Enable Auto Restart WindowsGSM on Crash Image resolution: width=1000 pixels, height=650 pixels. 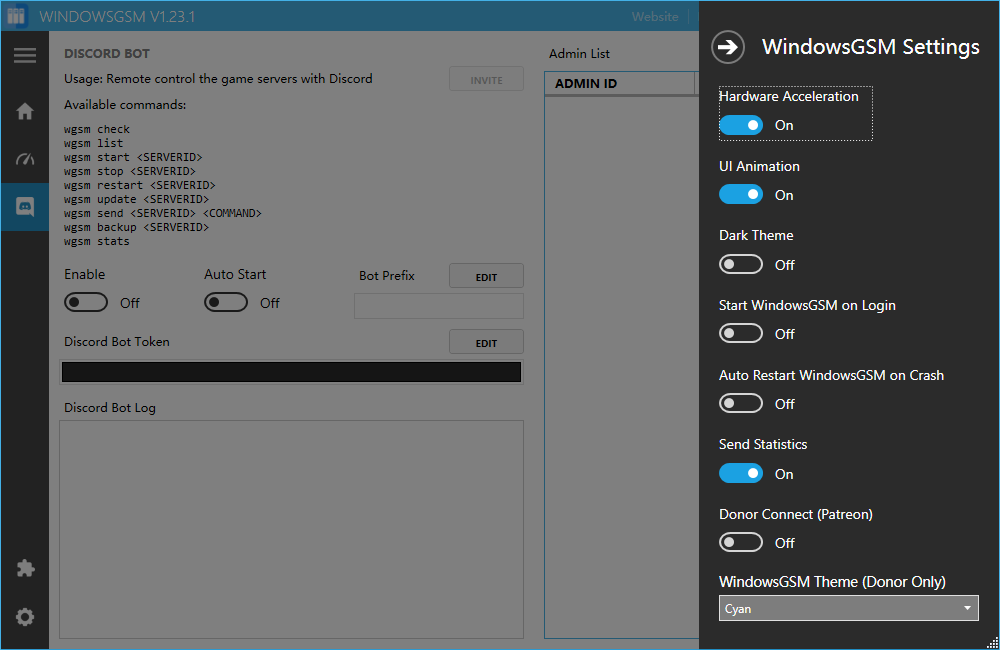point(741,404)
